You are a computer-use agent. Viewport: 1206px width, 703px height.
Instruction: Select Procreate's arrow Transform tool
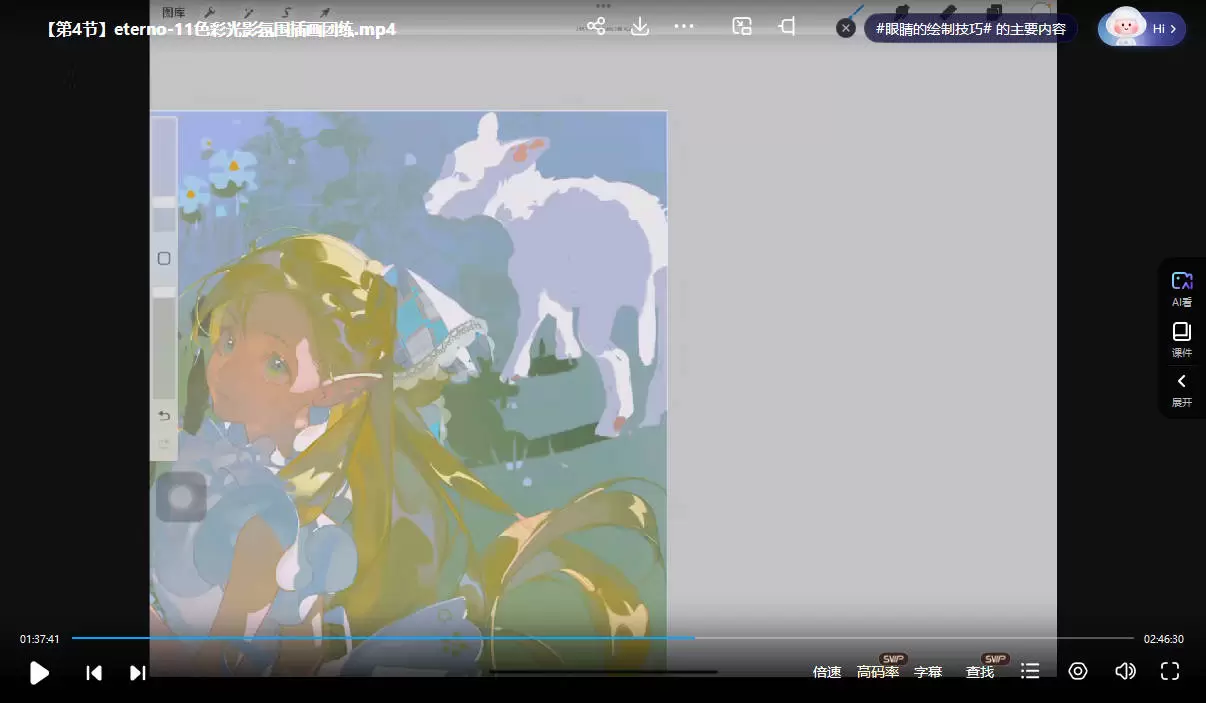pos(325,12)
